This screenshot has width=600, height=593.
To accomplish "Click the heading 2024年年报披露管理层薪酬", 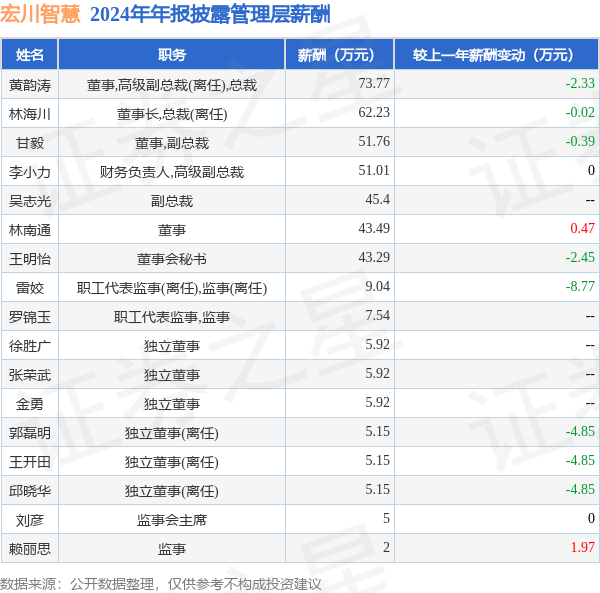I will (x=210, y=15).
